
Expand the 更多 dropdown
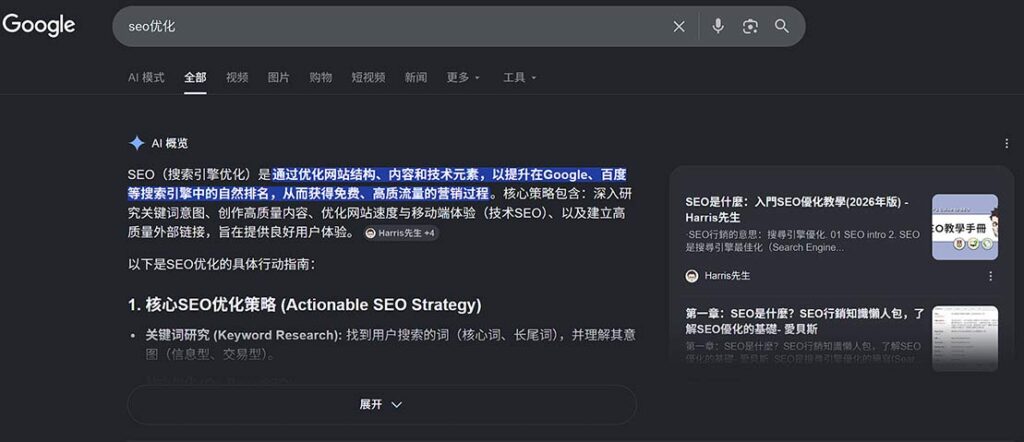point(463,77)
